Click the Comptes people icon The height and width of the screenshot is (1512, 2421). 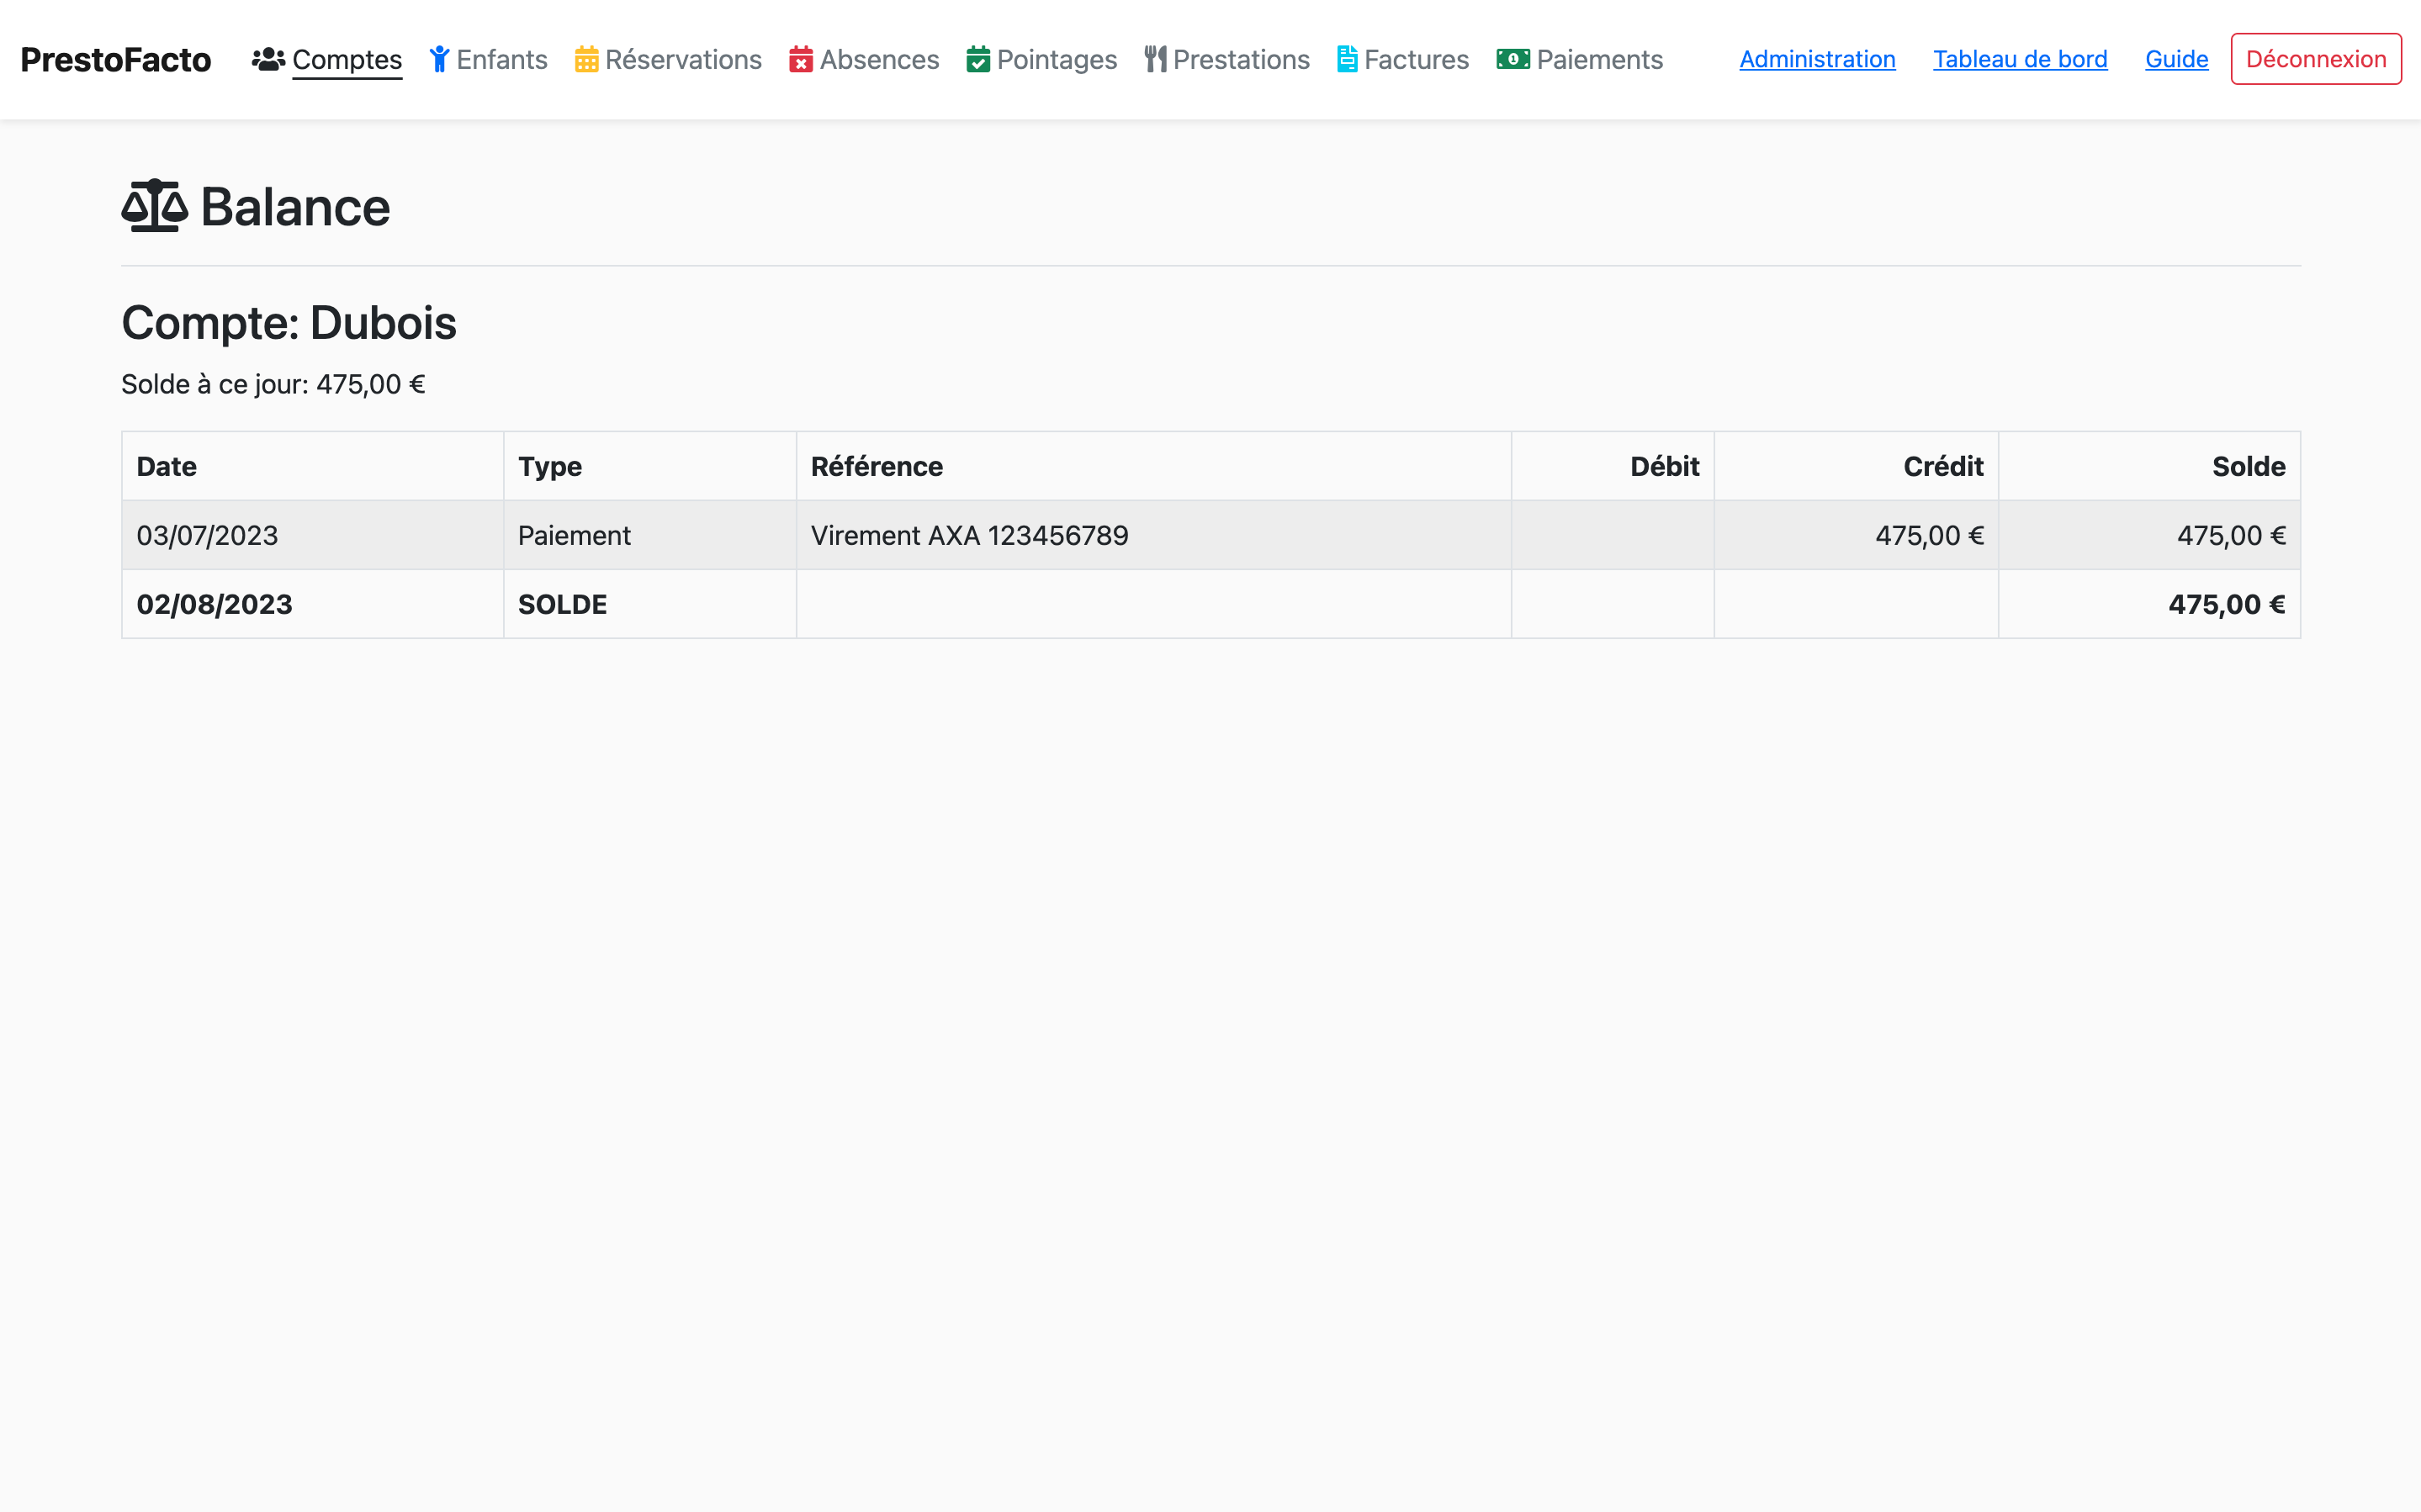pyautogui.click(x=268, y=59)
